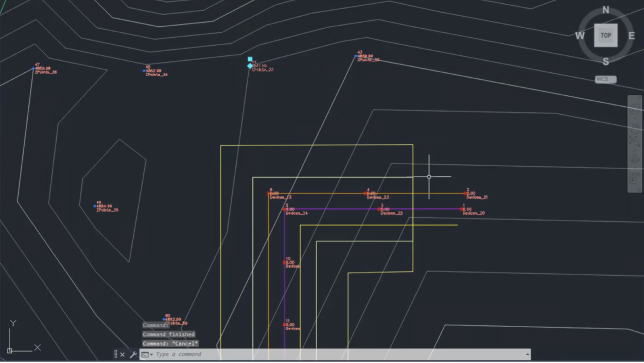644x363 pixels.
Task: Click the point labeled Devices_21
Action: click(x=465, y=193)
